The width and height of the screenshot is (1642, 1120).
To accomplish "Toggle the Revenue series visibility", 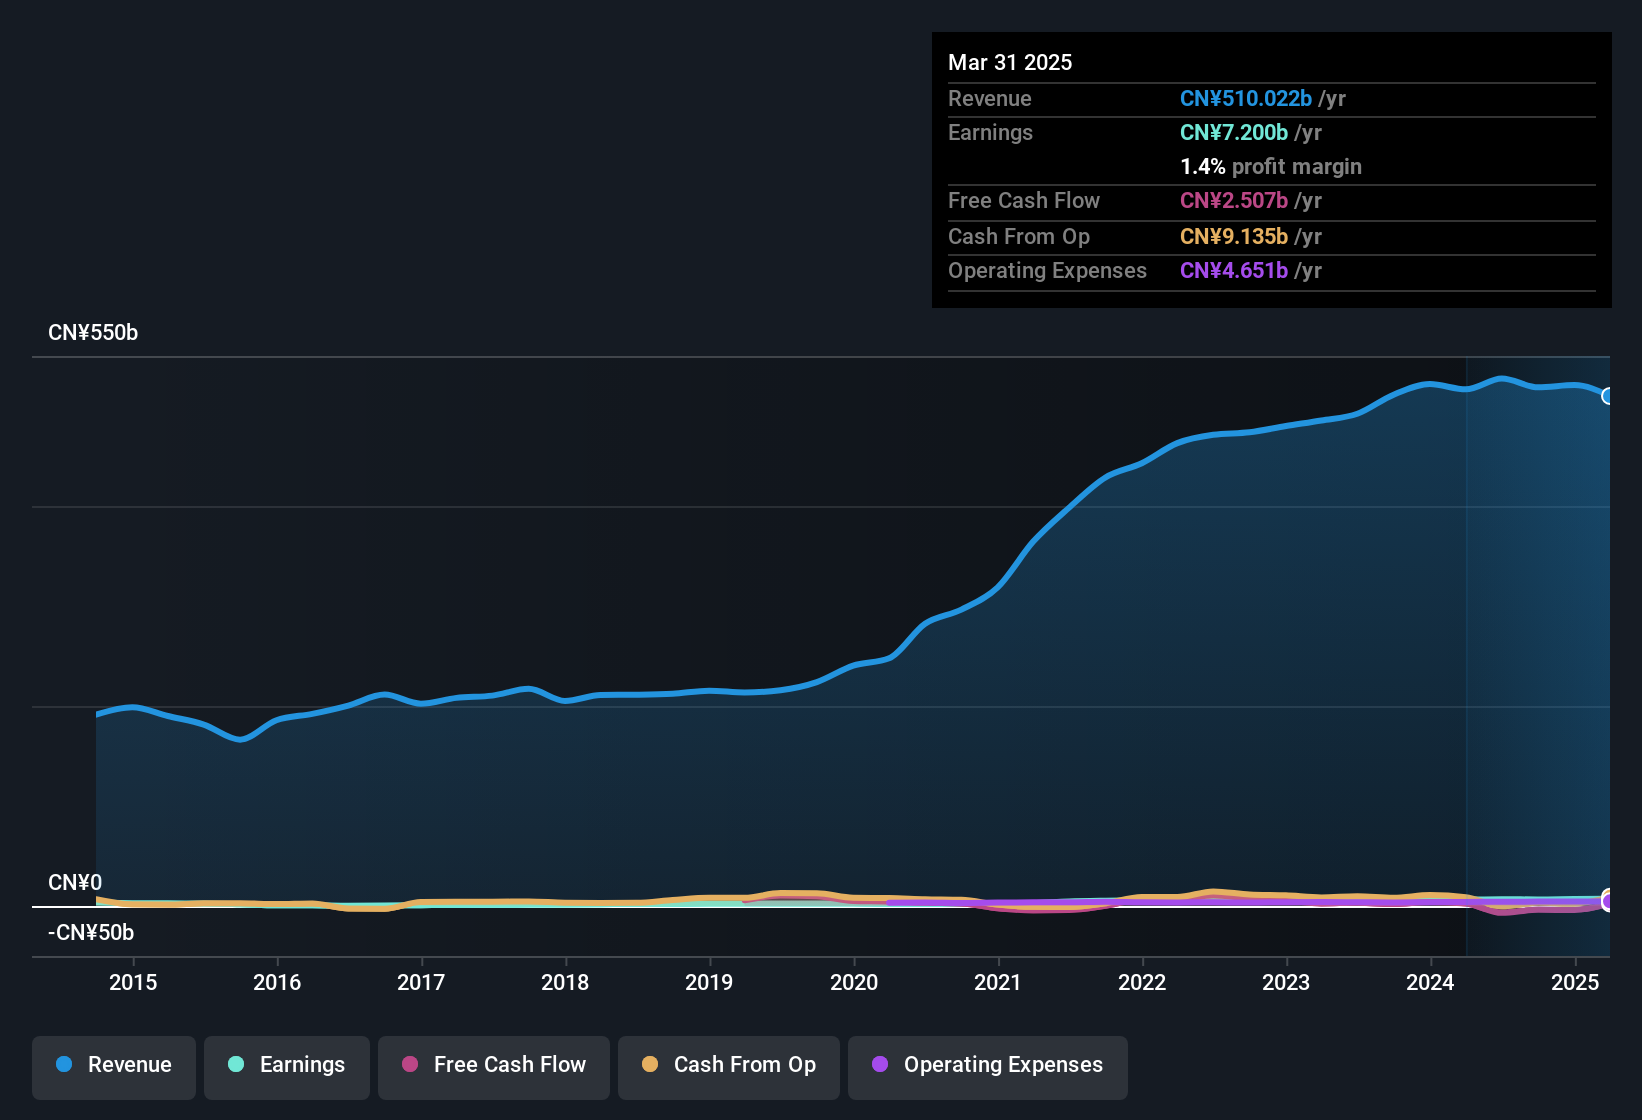I will coord(113,1065).
